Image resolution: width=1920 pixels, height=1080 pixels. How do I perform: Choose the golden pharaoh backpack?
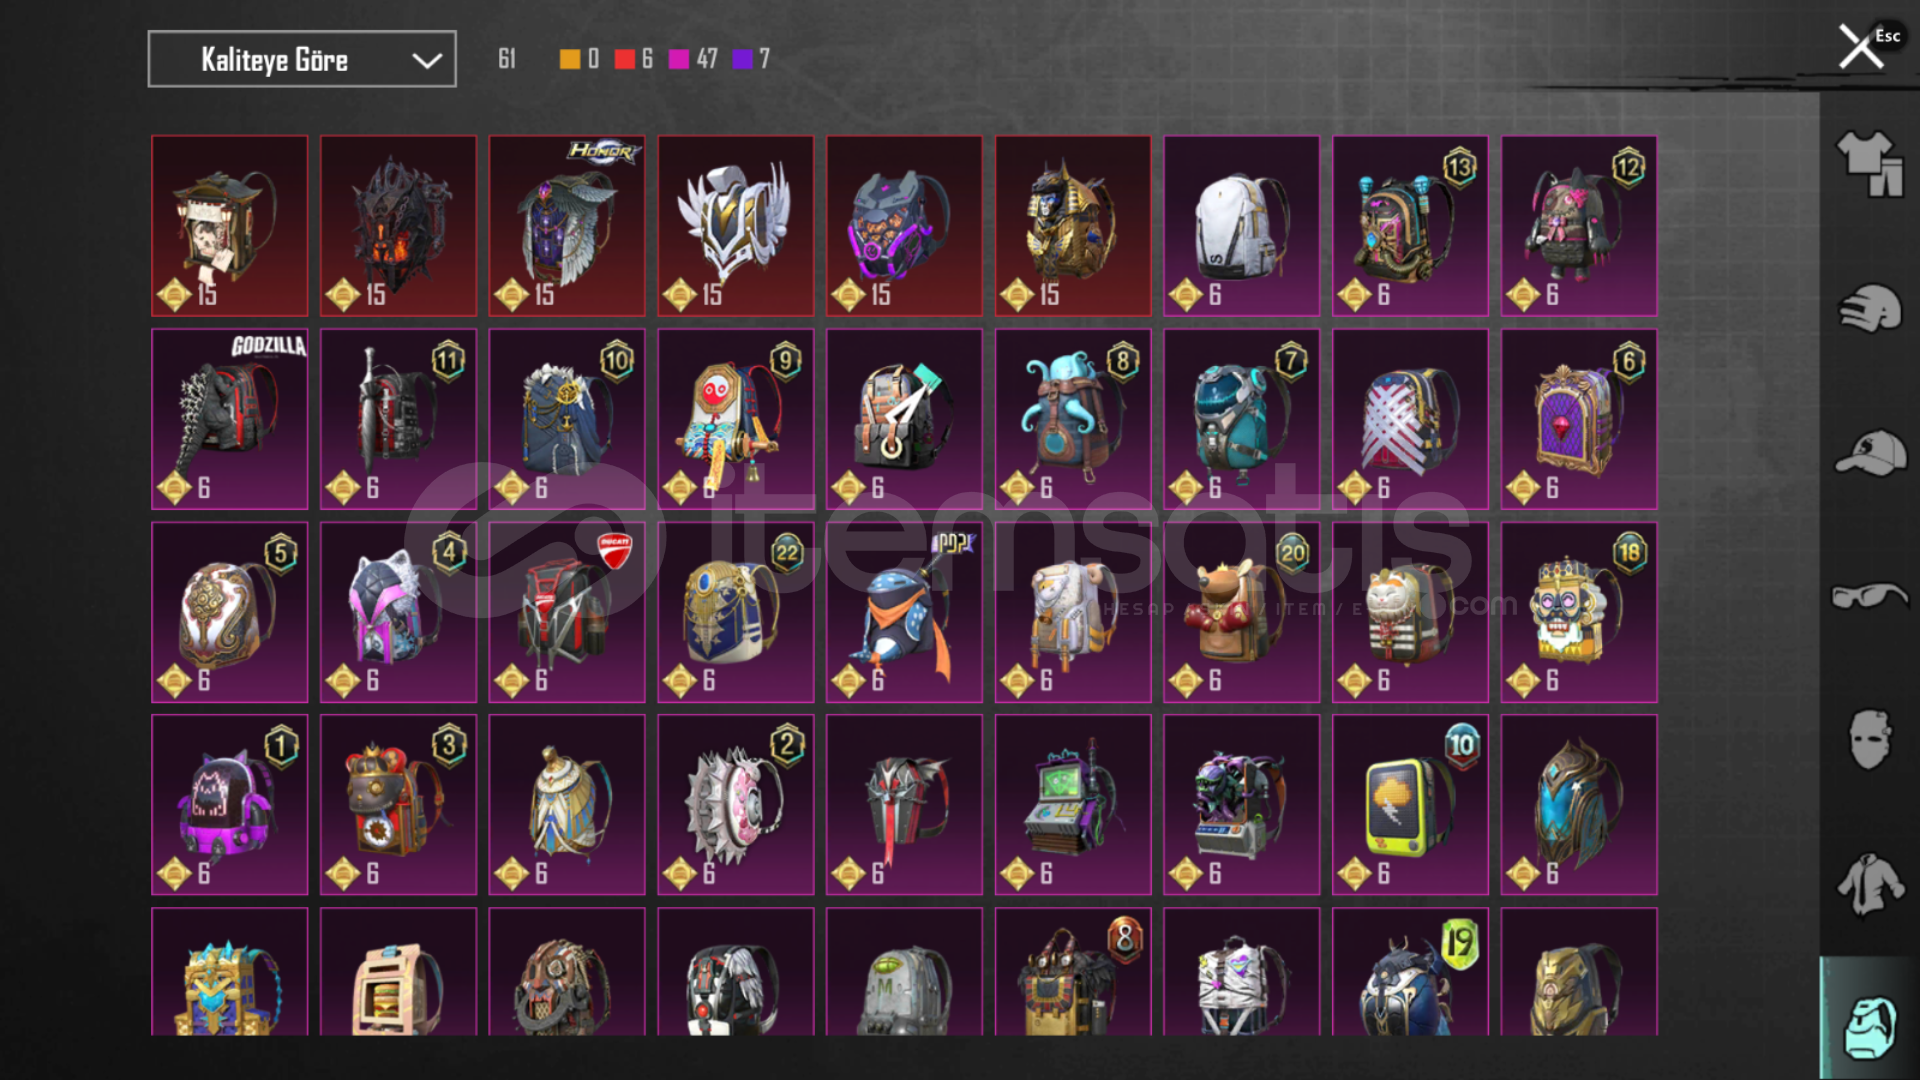1073,226
